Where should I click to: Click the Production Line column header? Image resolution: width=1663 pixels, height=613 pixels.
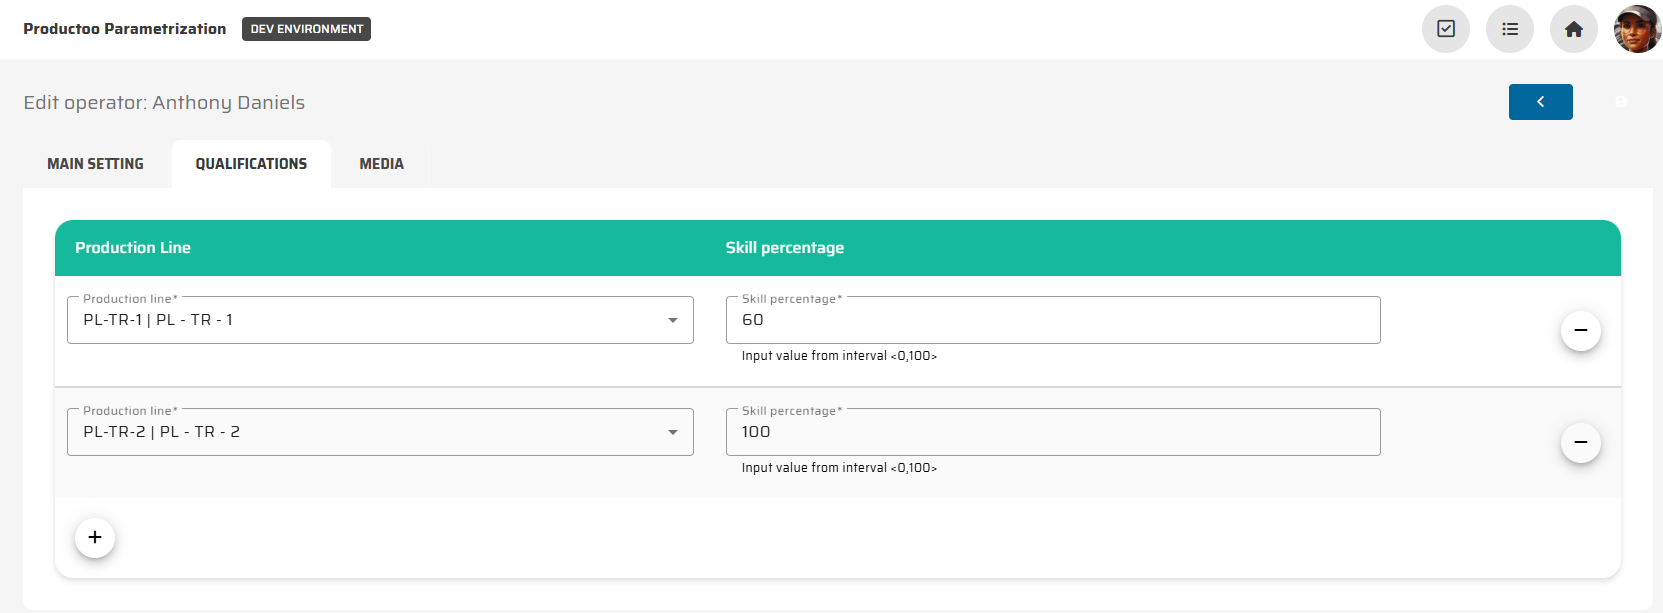[x=133, y=248]
